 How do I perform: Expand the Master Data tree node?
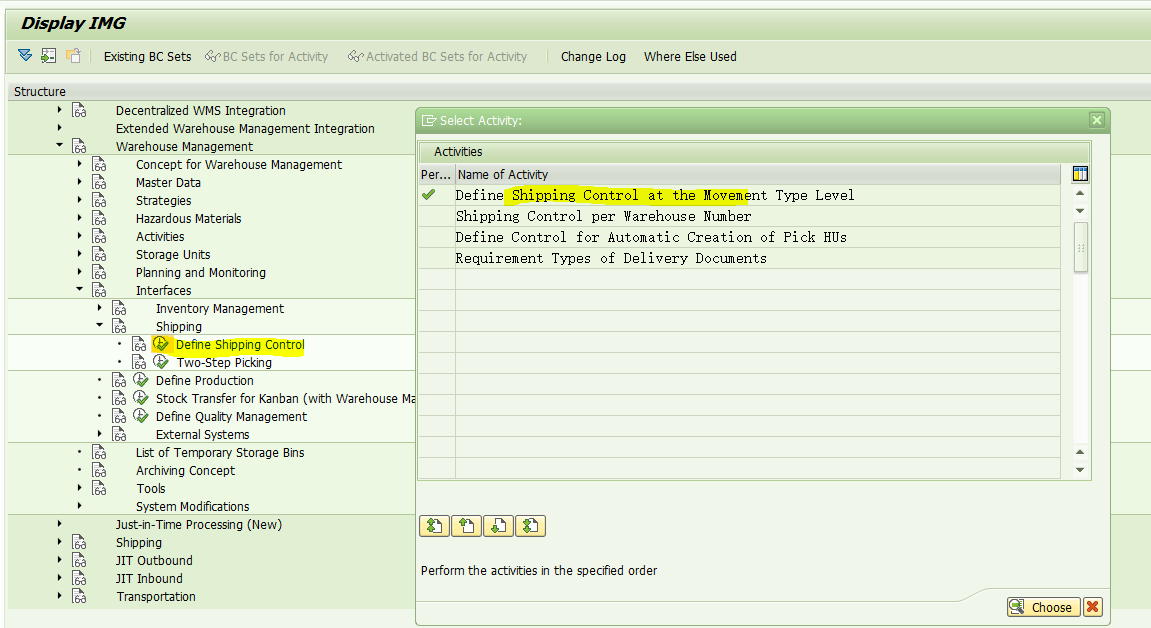pyautogui.click(x=79, y=182)
